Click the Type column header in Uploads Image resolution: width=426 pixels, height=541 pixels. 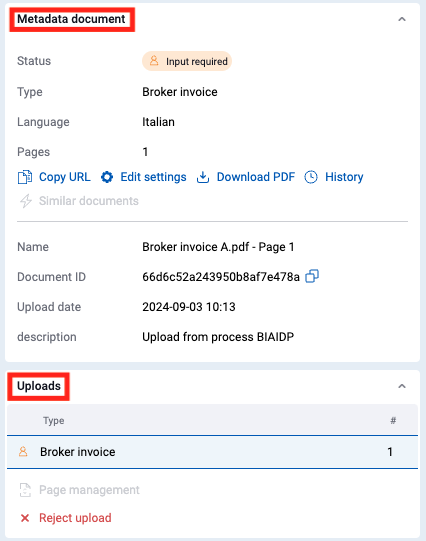53,421
